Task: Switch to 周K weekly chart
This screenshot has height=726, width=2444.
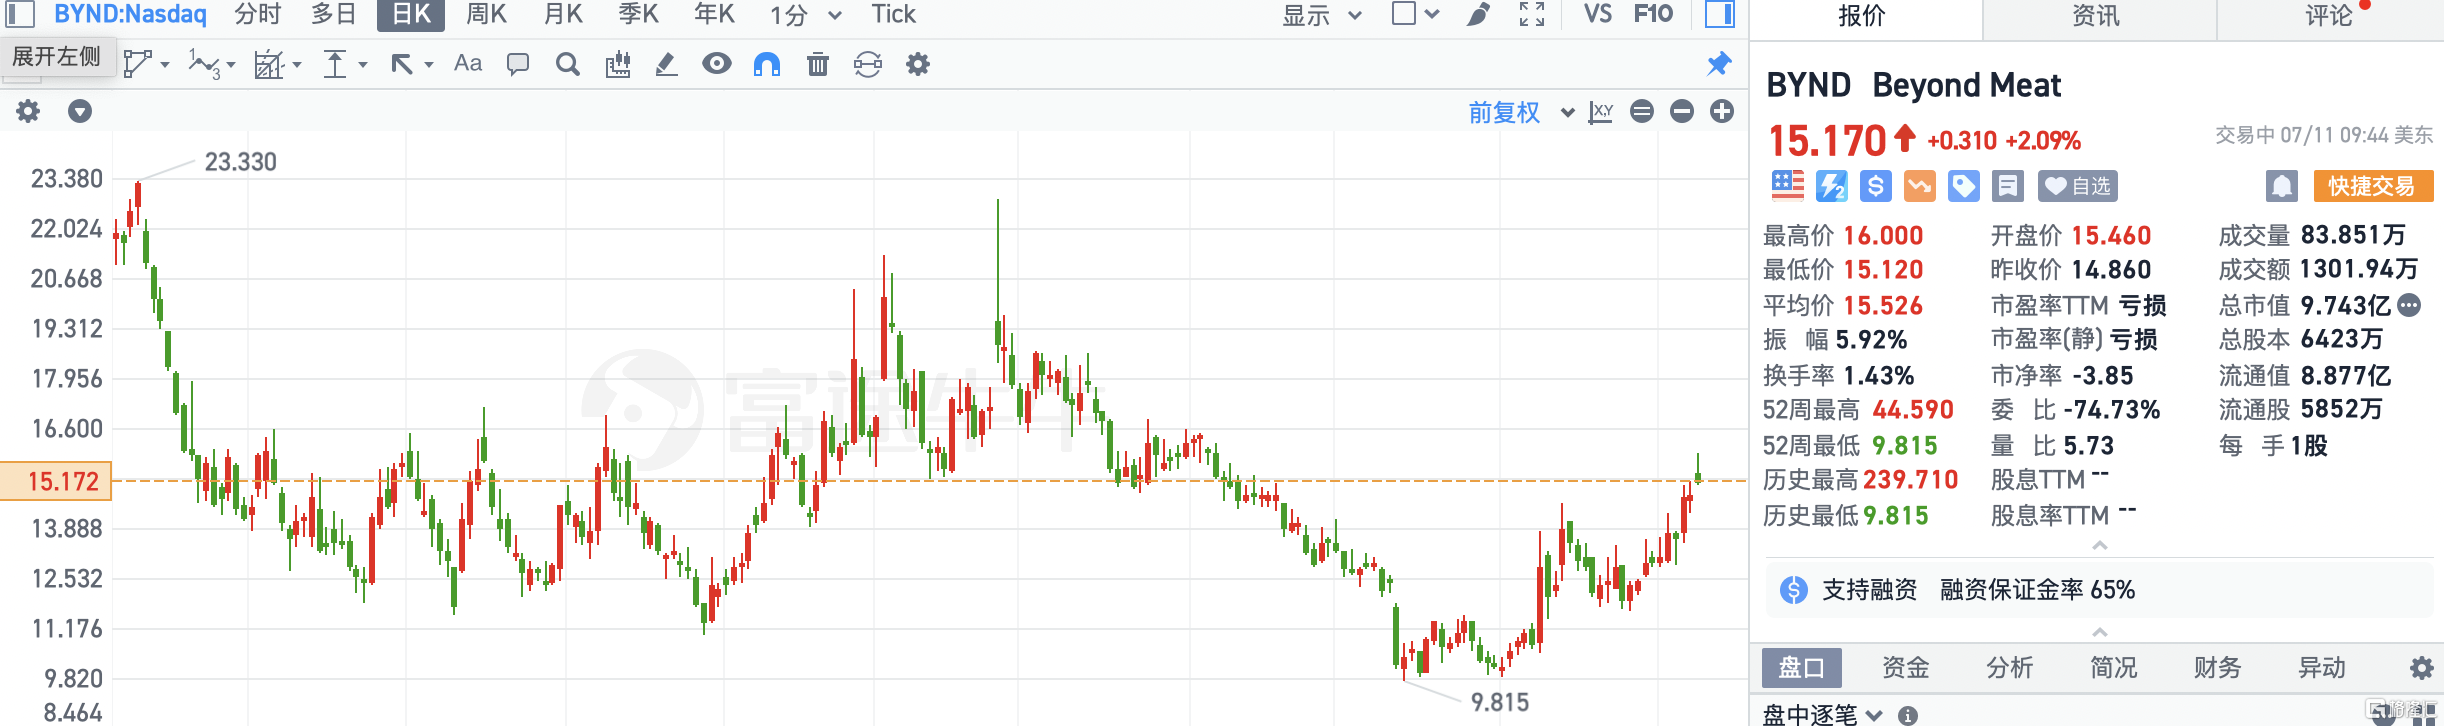Action: coord(487,14)
